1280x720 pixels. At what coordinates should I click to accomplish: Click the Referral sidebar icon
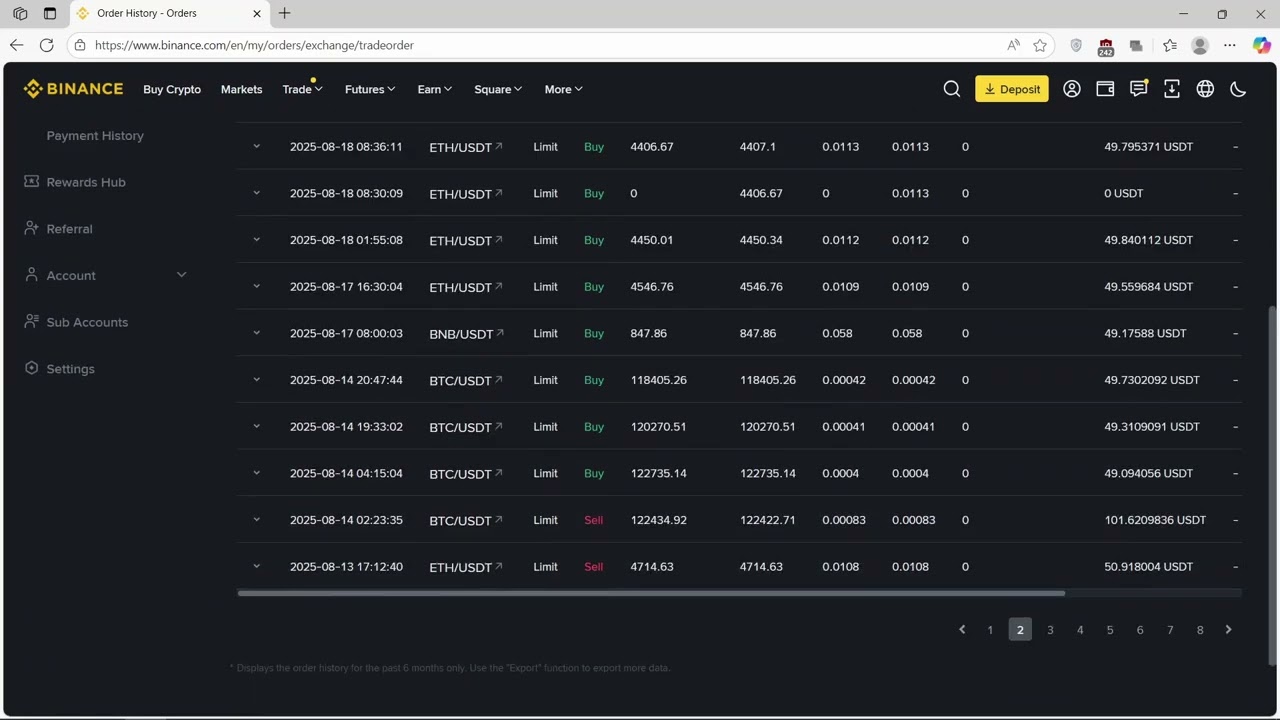[31, 228]
